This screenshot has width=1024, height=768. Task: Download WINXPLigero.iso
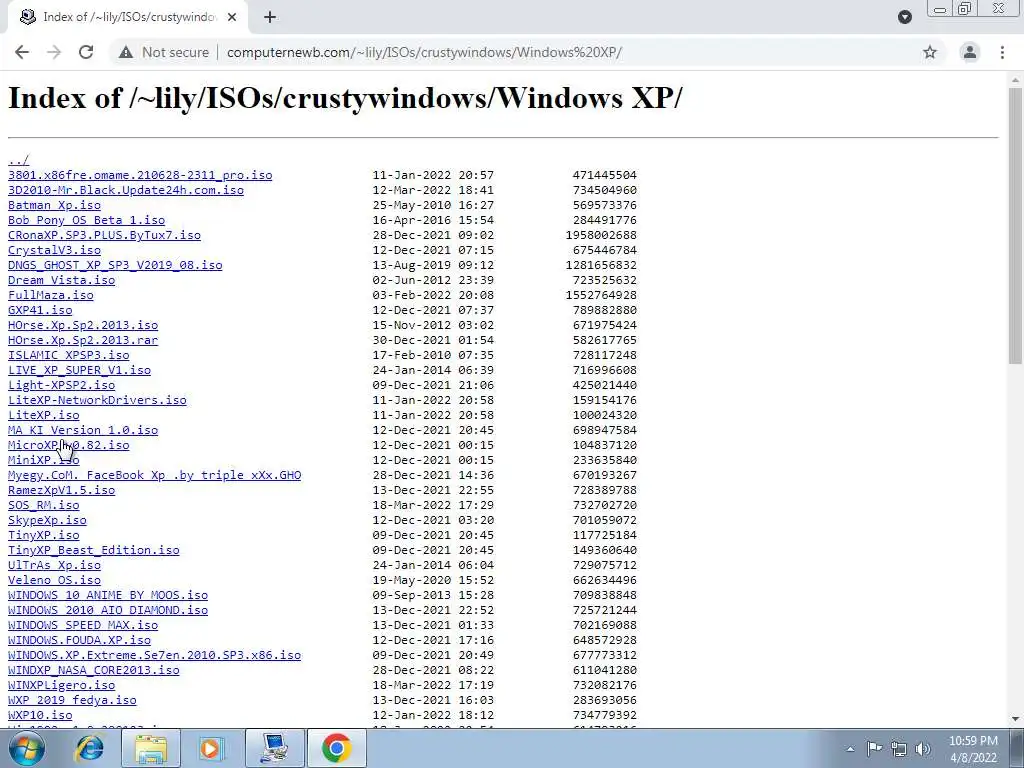[61, 686]
